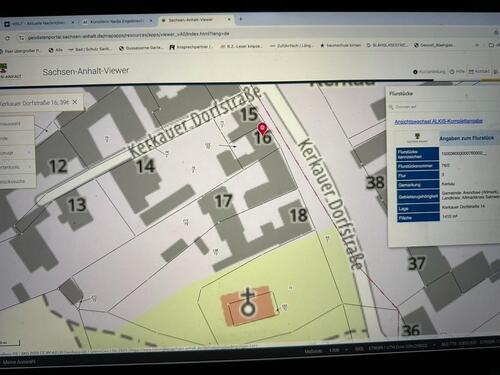Click house number 12 on the map

[58, 166]
